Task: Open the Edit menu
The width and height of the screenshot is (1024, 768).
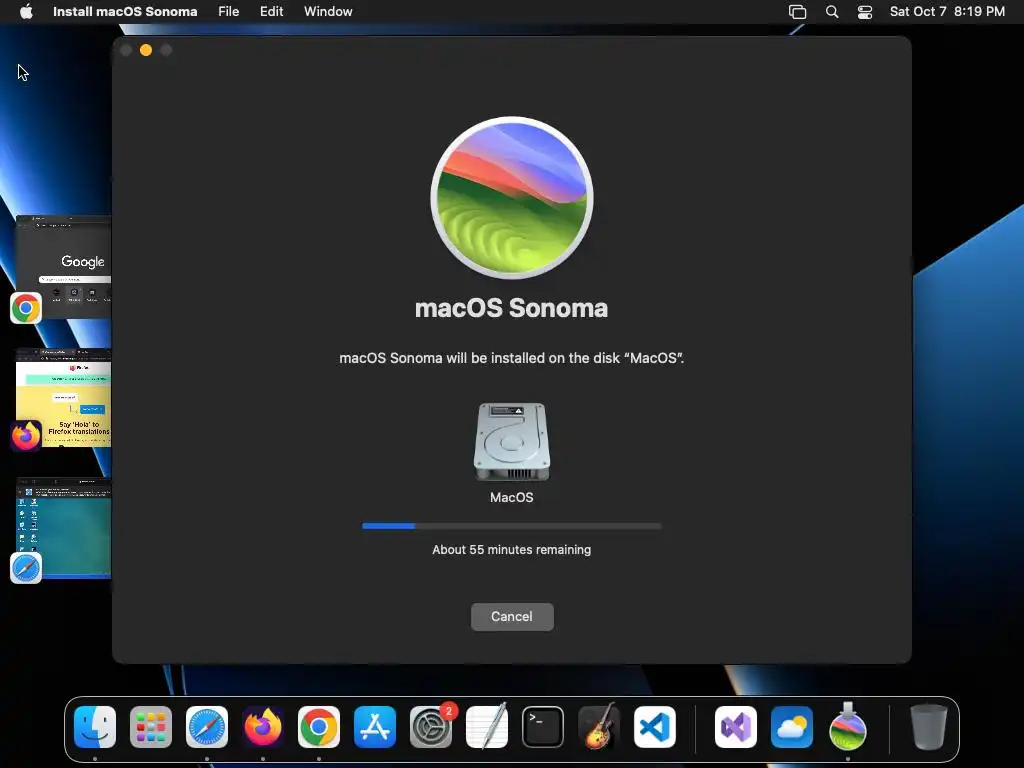Action: pos(272,11)
